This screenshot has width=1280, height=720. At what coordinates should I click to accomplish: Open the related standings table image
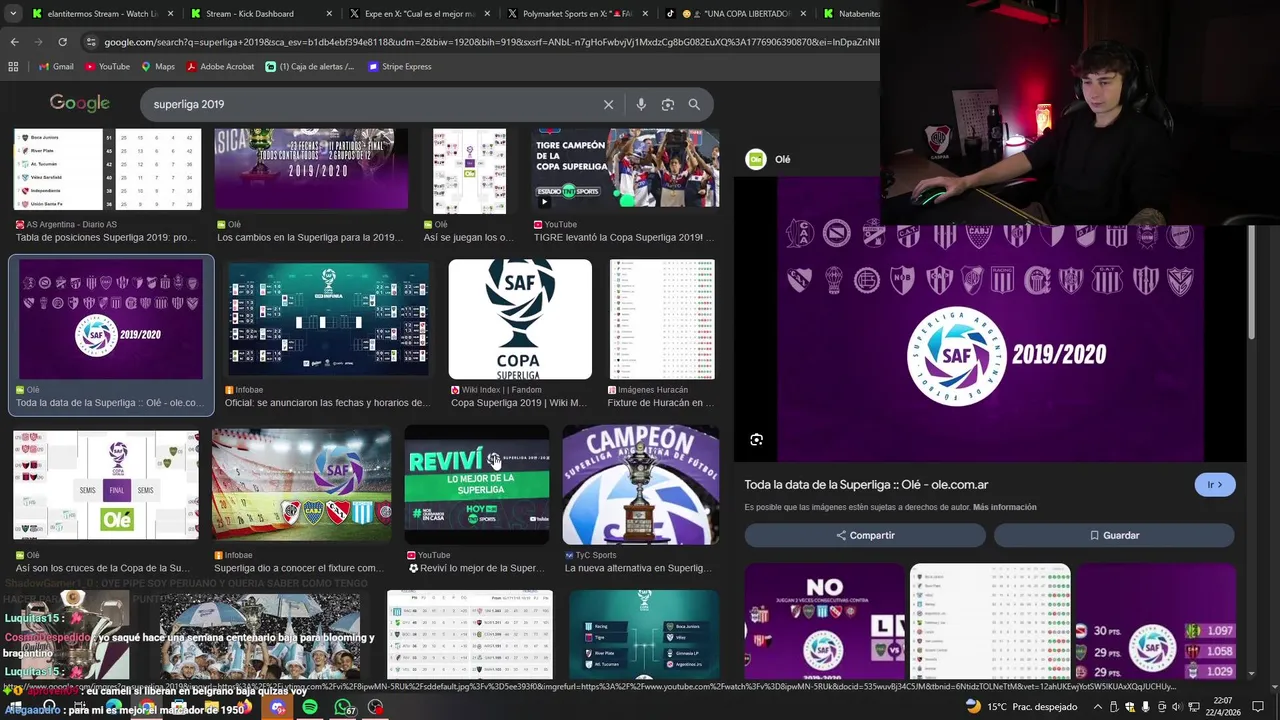click(990, 622)
